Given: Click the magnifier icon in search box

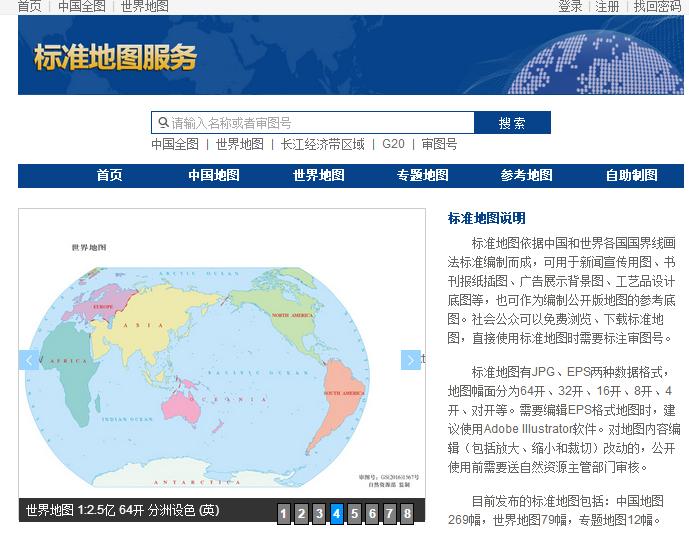Looking at the screenshot, I should tap(162, 123).
